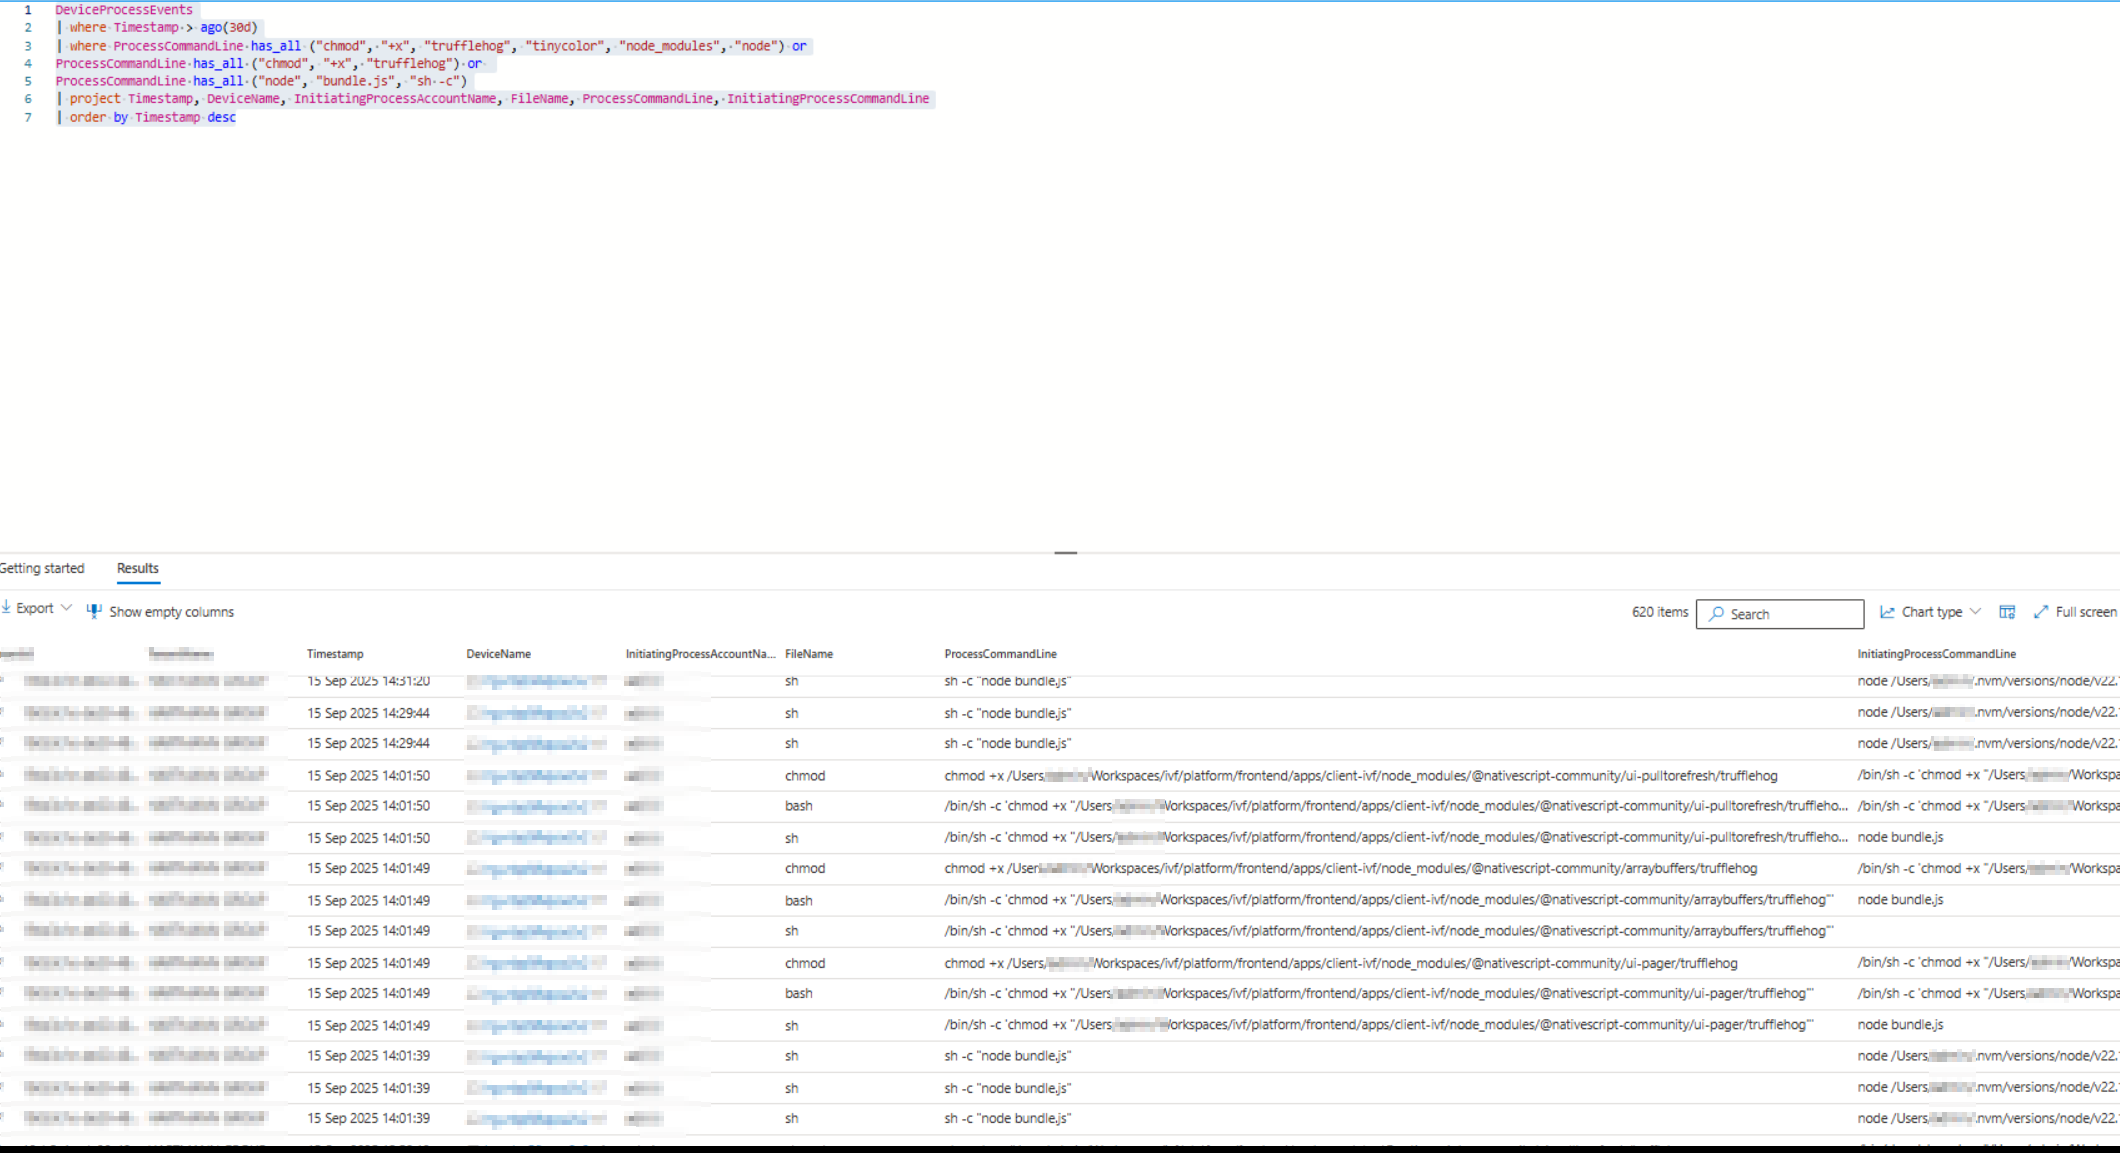Click the Chart type line-graph icon

[1887, 612]
